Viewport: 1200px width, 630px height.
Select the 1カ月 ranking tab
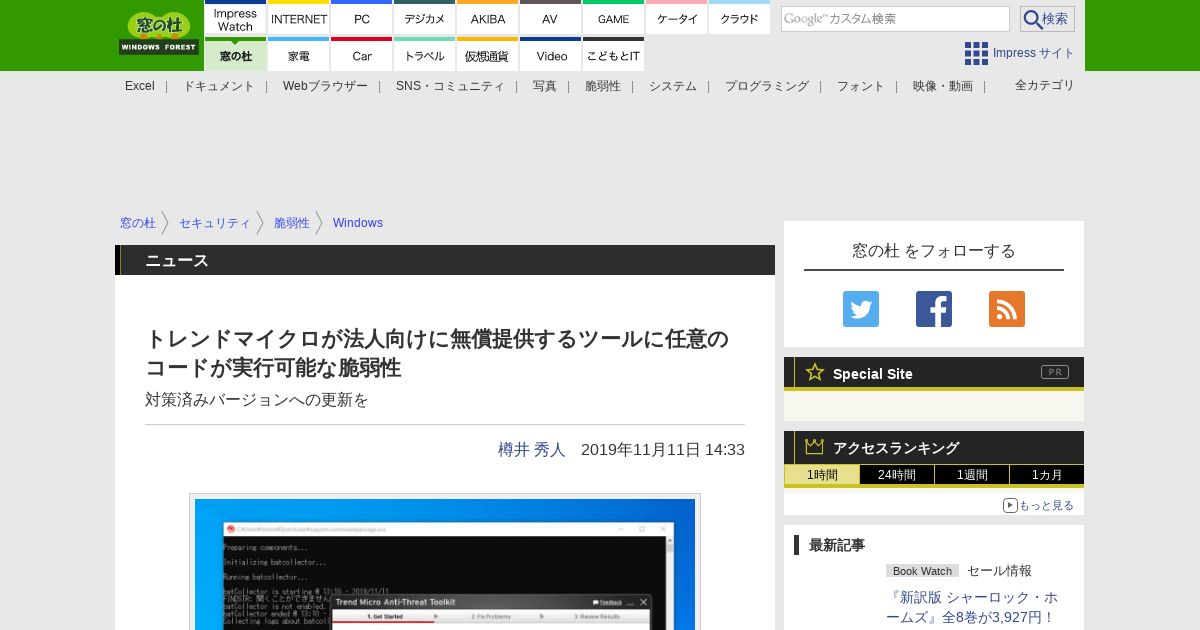tap(1047, 475)
